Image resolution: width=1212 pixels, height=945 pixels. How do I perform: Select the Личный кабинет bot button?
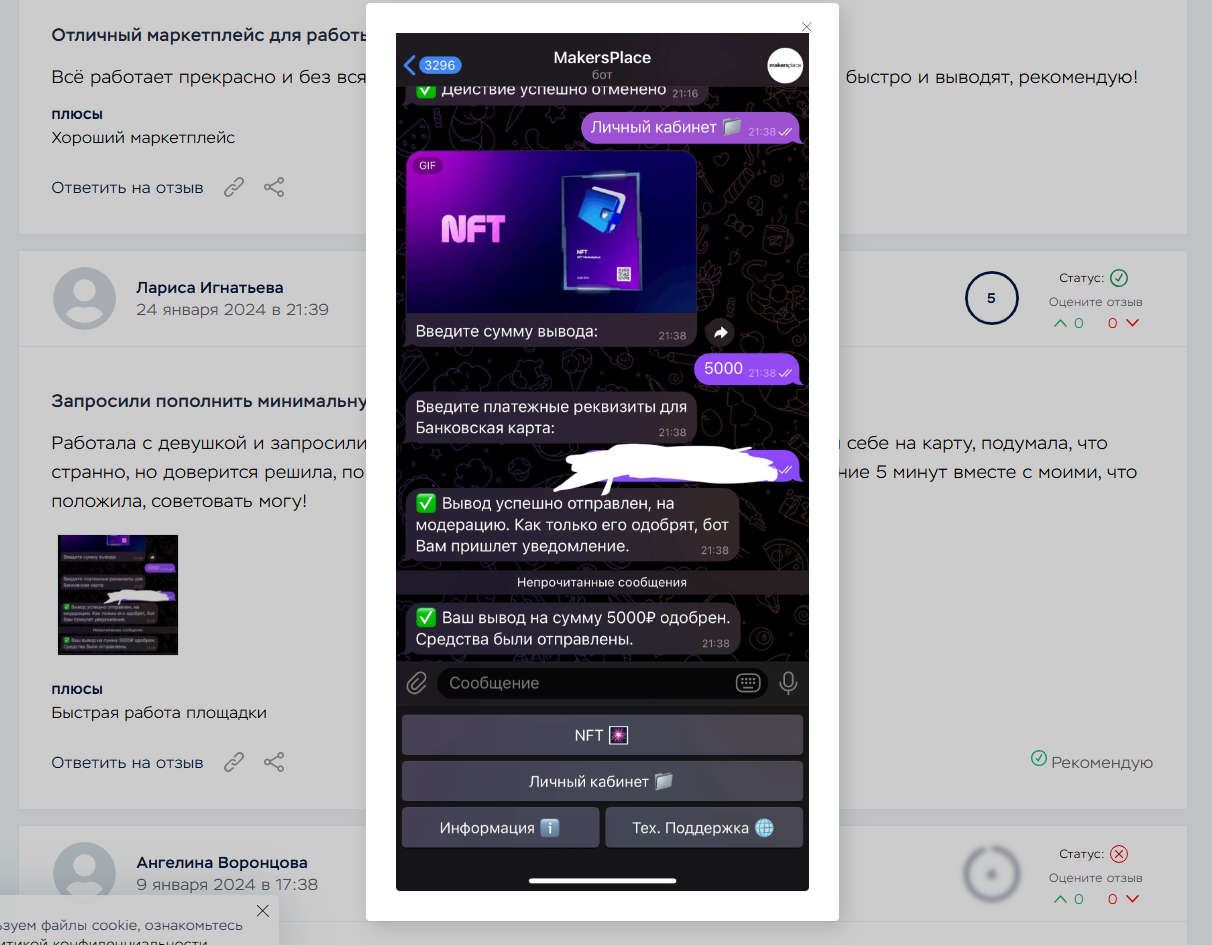point(602,781)
